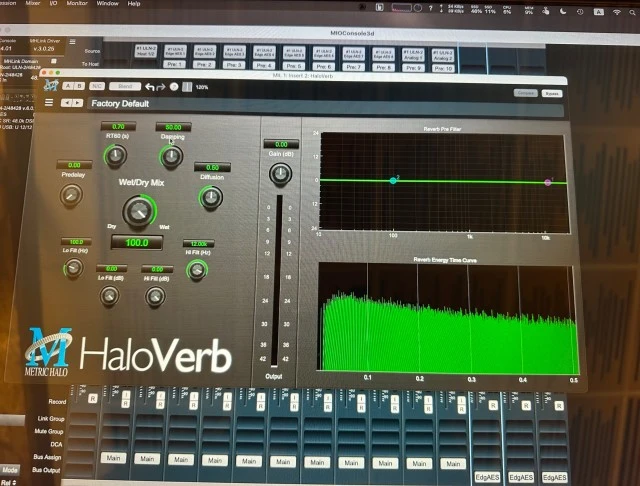
Task: Click the Hi Filt value field showing 12.00k
Action: click(198, 244)
